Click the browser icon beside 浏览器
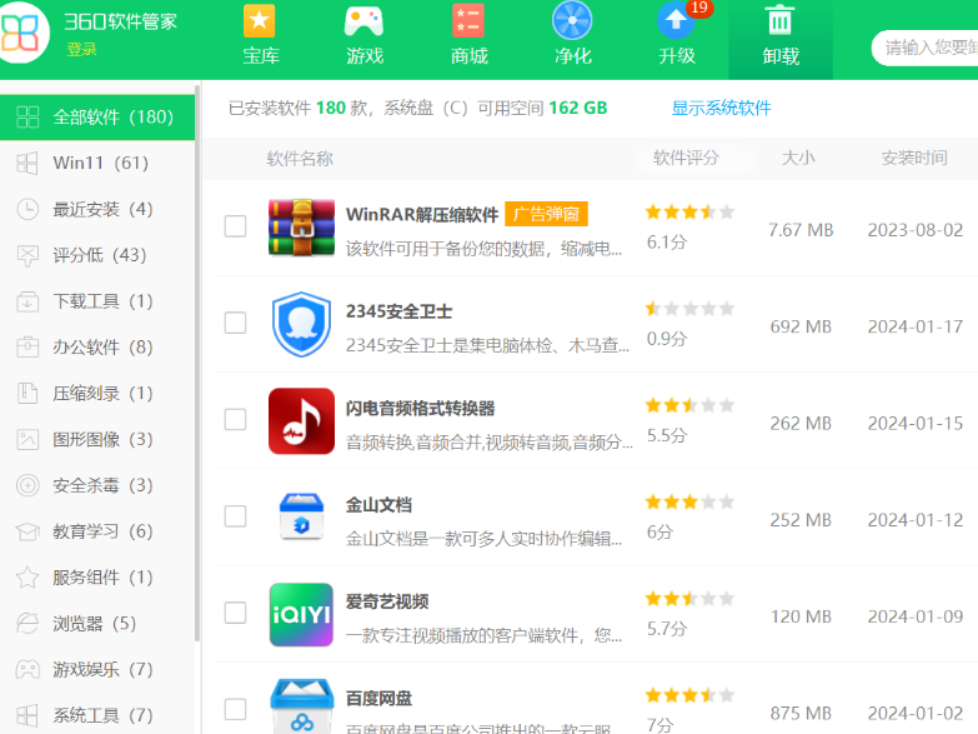This screenshot has width=978, height=734. tap(27, 624)
